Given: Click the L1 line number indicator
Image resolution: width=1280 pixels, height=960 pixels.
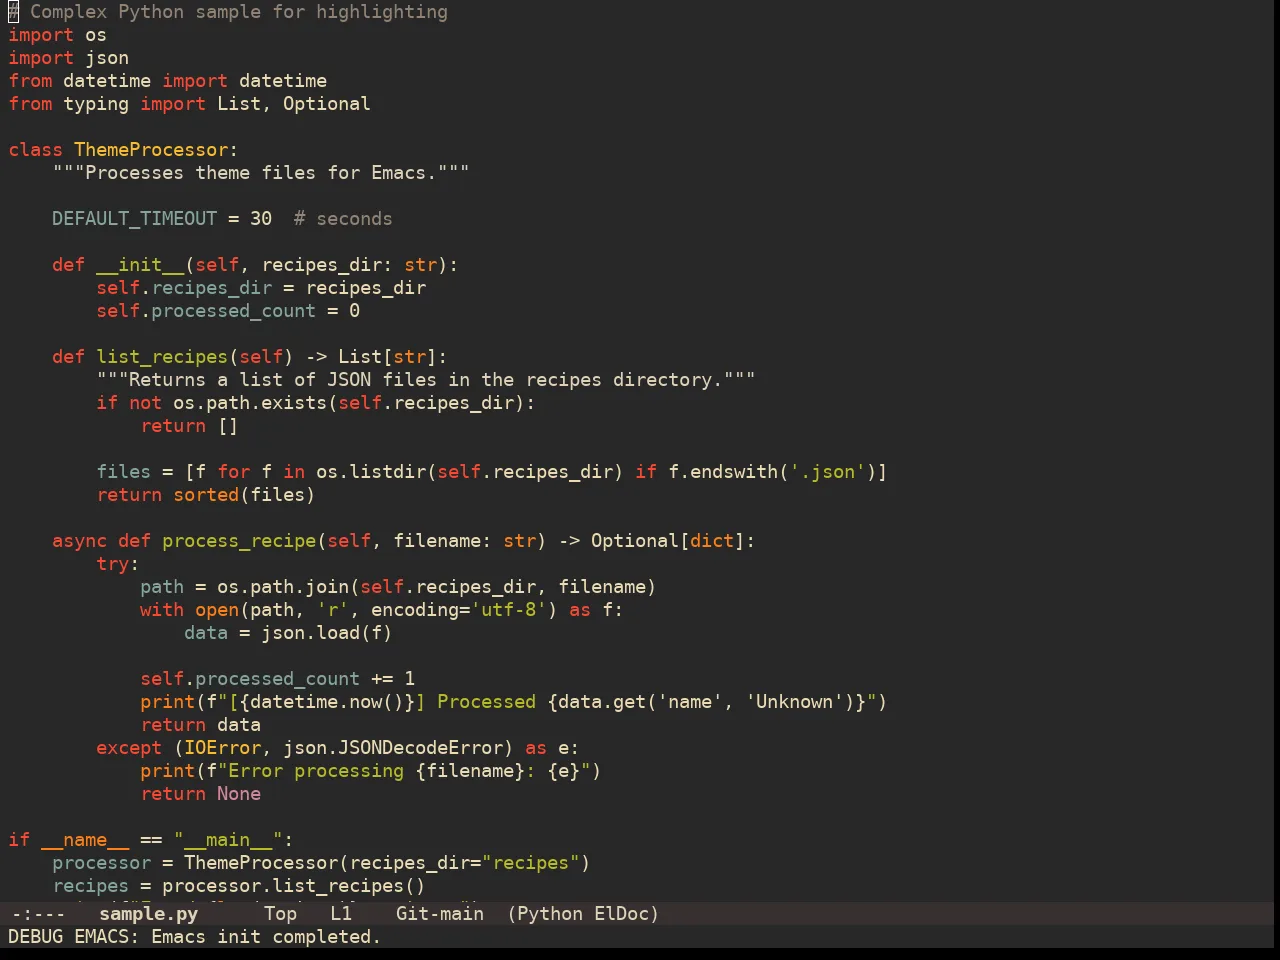Looking at the screenshot, I should coord(341,913).
